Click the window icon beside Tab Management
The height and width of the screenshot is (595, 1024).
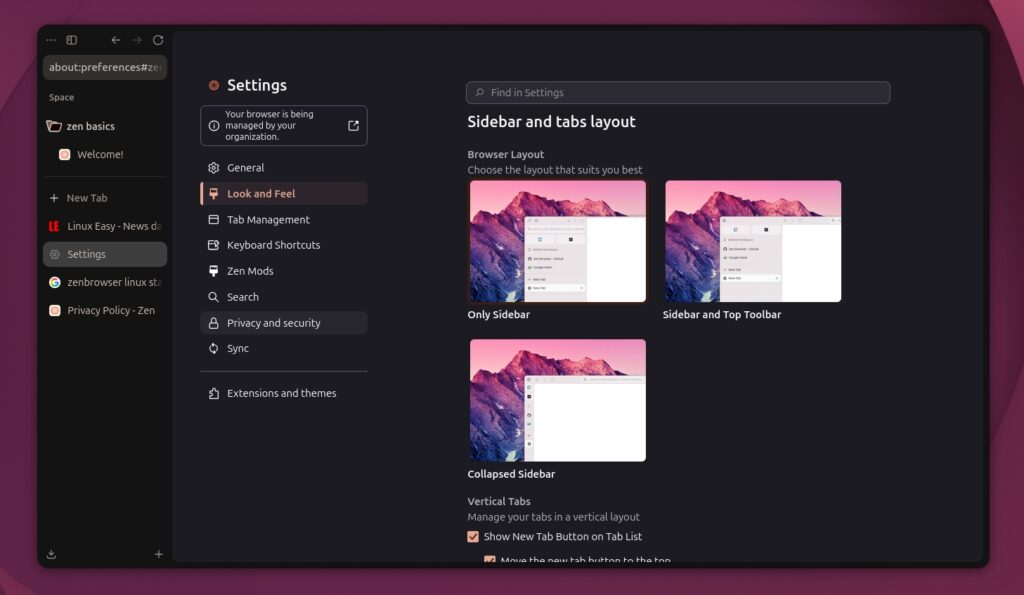click(214, 219)
